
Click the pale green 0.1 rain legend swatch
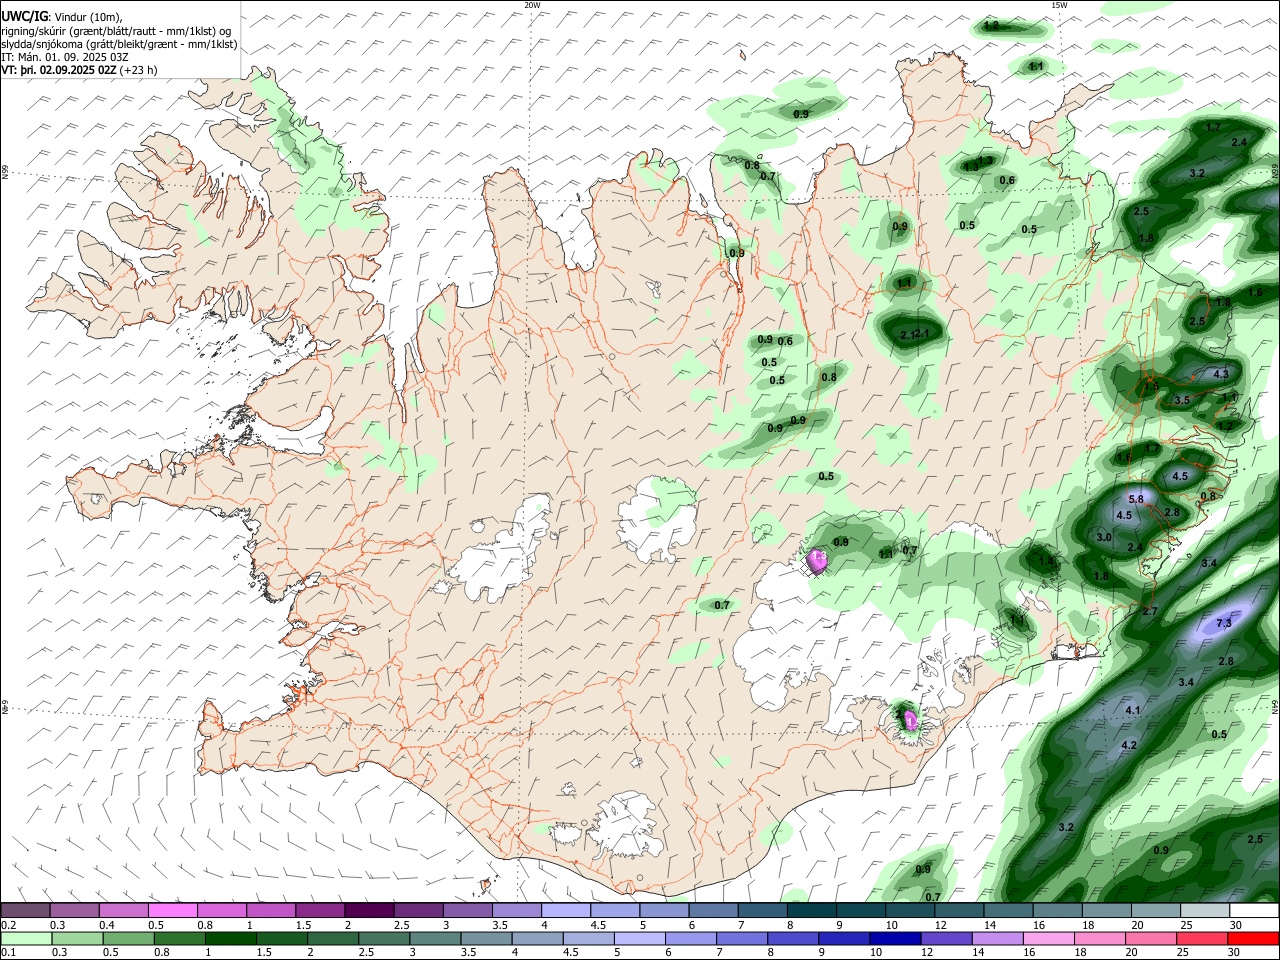tap(26, 938)
